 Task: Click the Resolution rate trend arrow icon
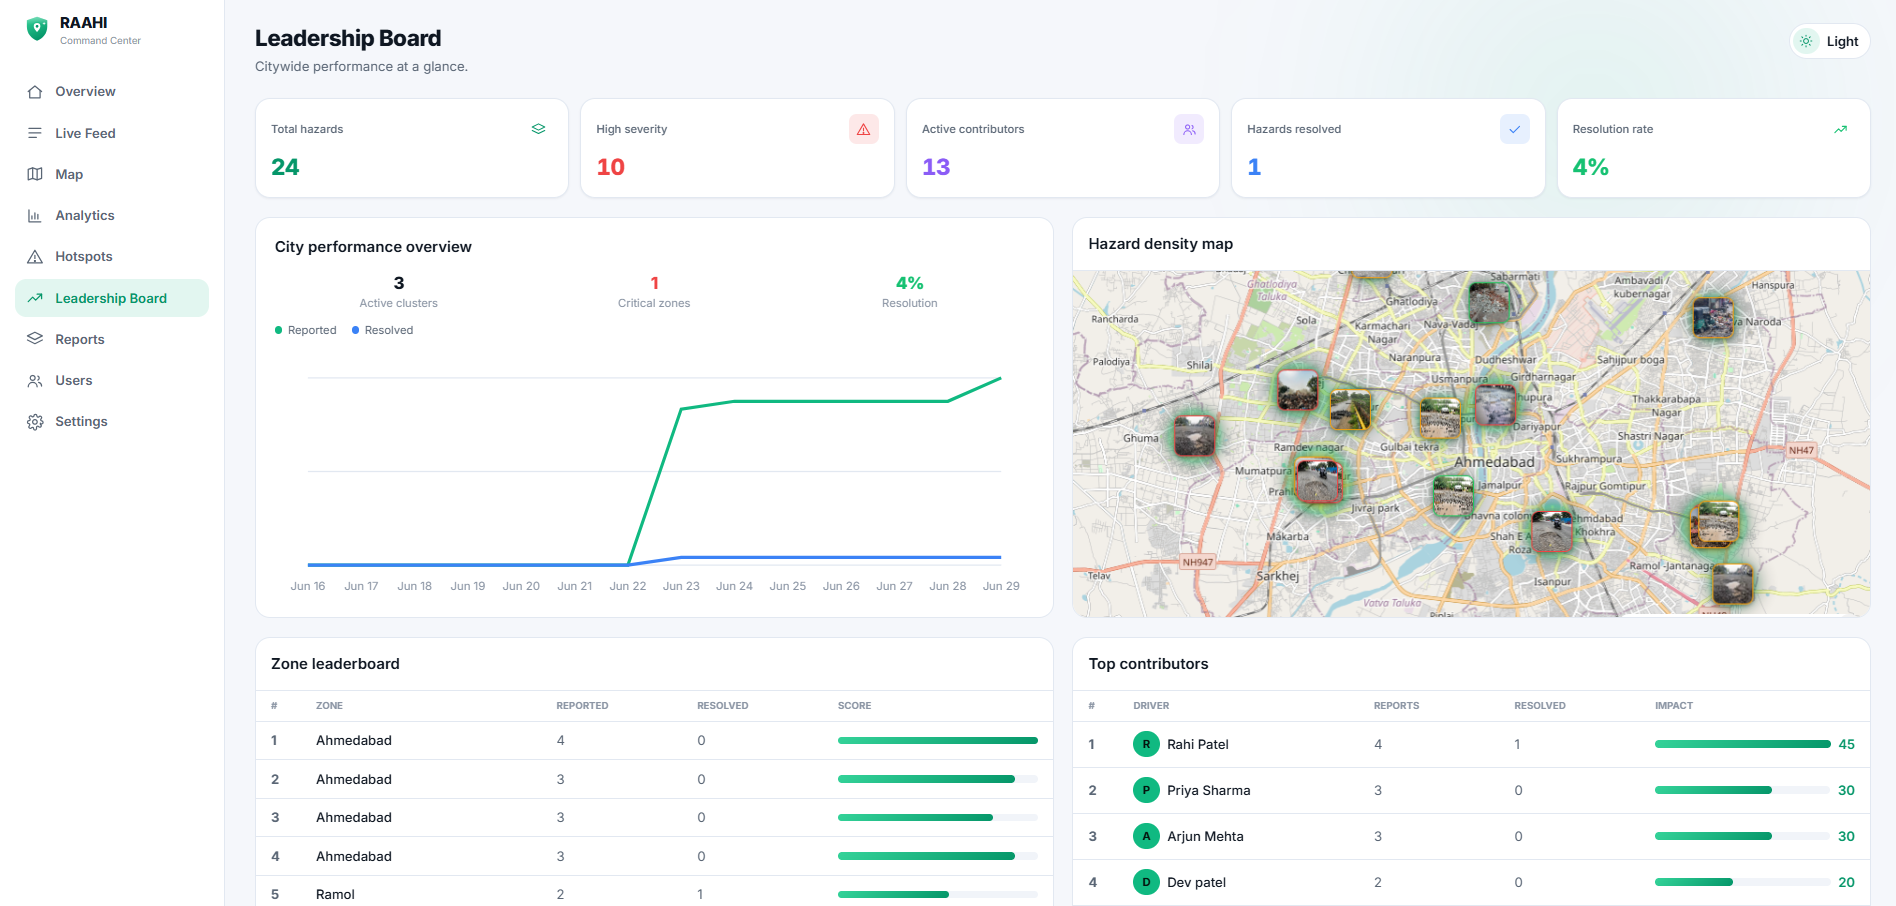point(1840,129)
